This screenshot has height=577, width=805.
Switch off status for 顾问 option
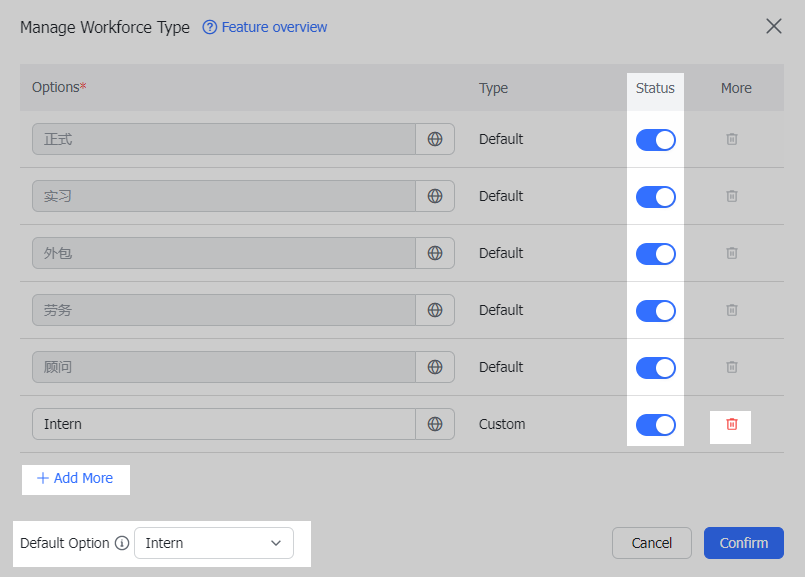point(655,368)
